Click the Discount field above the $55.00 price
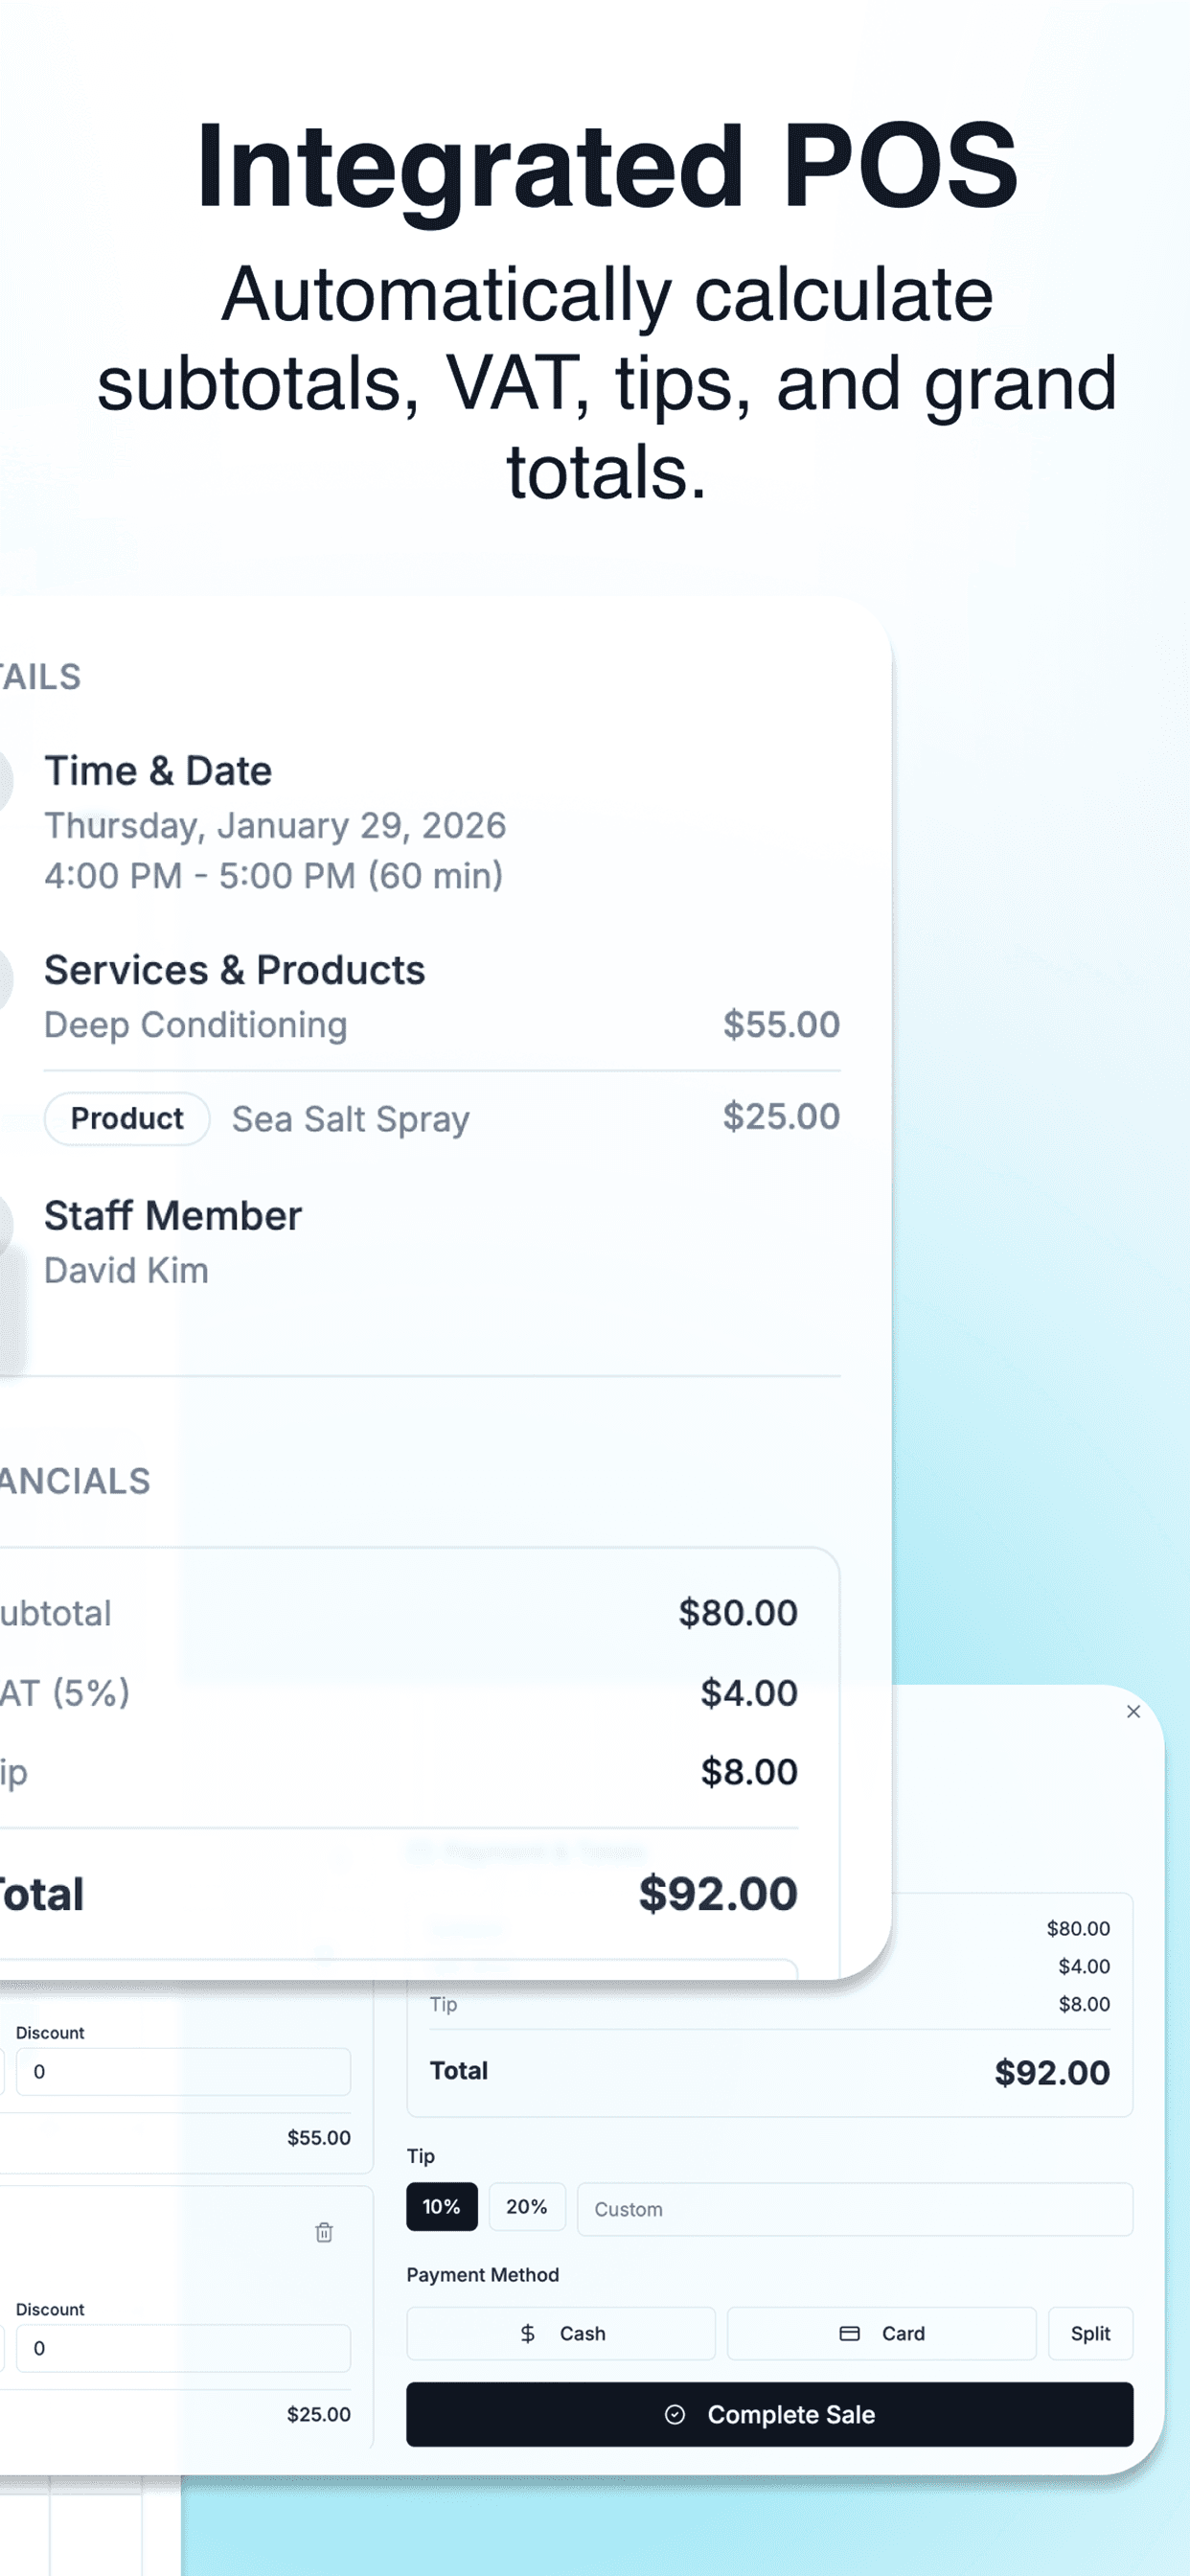1190x2576 pixels. point(185,2071)
